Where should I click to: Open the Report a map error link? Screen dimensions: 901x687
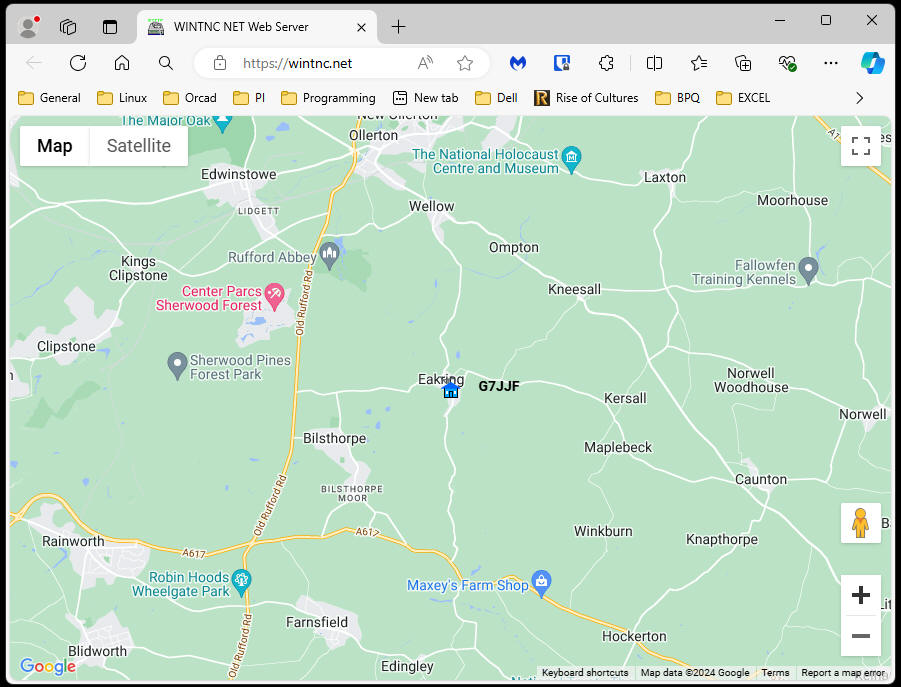pos(843,673)
